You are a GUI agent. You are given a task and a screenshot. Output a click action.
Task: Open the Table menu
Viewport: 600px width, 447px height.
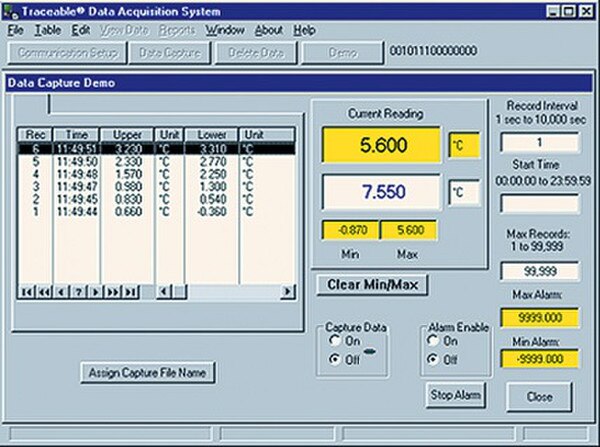tap(48, 30)
